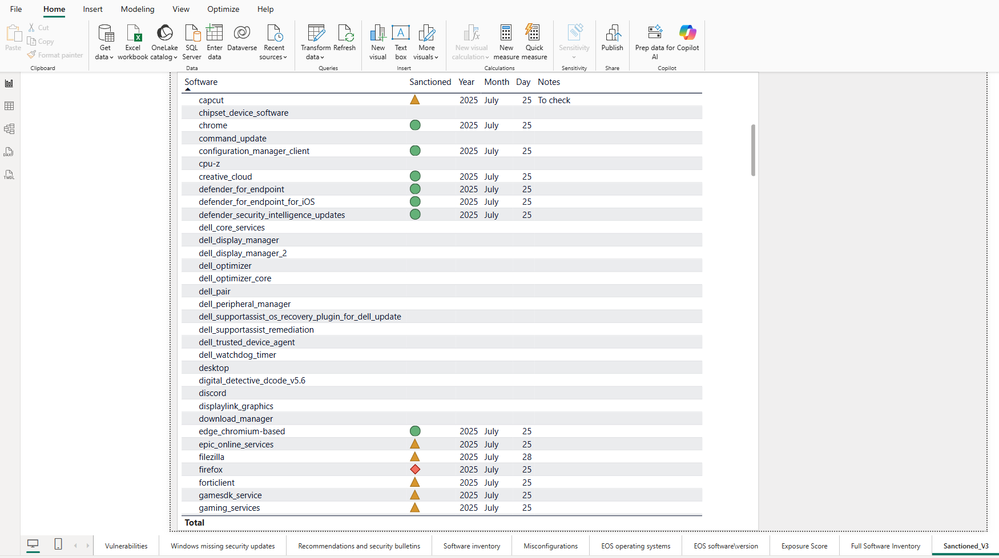Open the OneLake catalog

164,42
